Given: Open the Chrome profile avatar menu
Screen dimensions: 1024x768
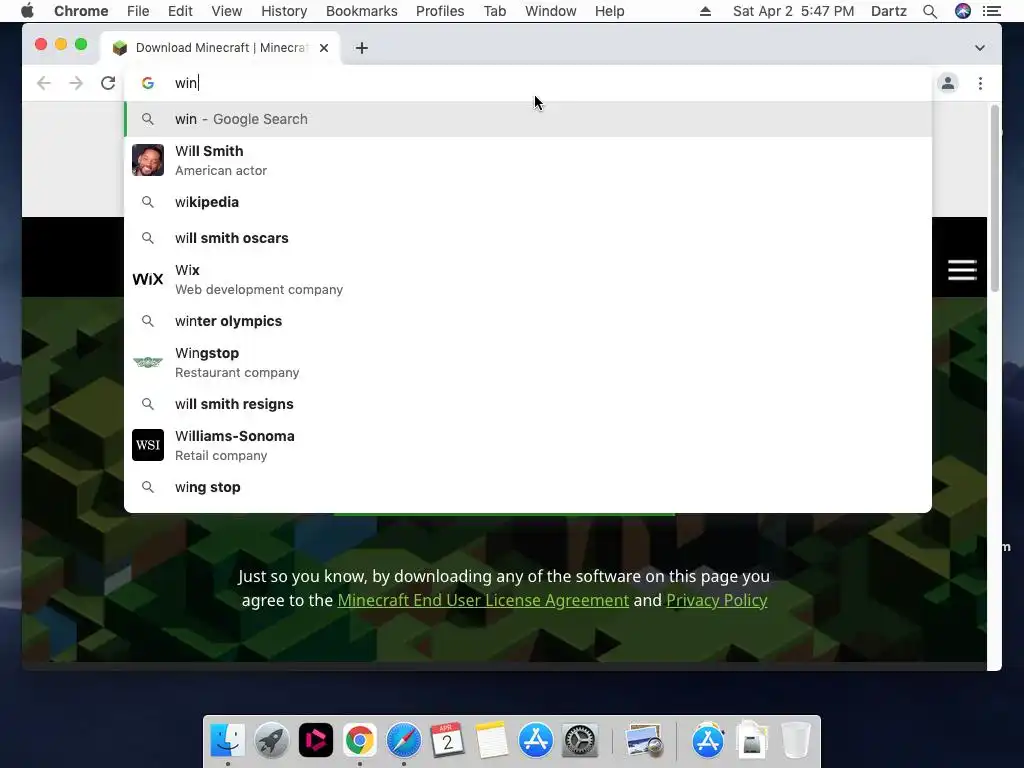Looking at the screenshot, I should [x=948, y=83].
